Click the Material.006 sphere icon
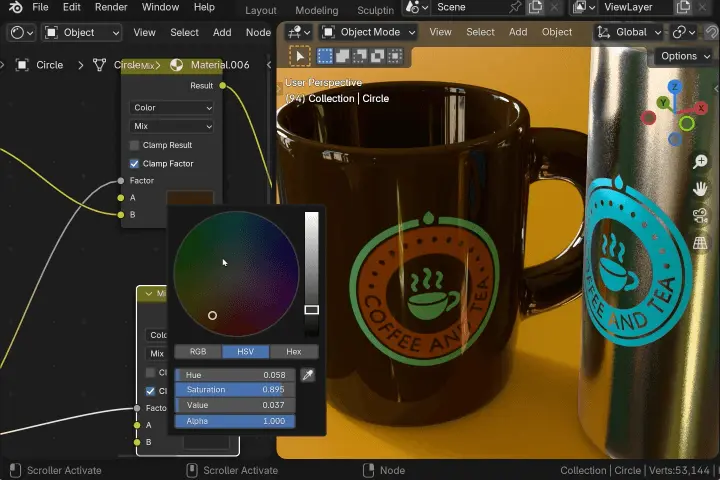Image resolution: width=720 pixels, height=480 pixels. pyautogui.click(x=176, y=65)
